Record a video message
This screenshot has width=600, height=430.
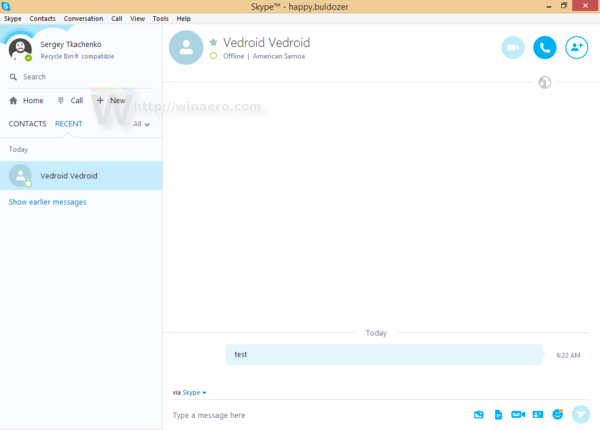coord(518,414)
